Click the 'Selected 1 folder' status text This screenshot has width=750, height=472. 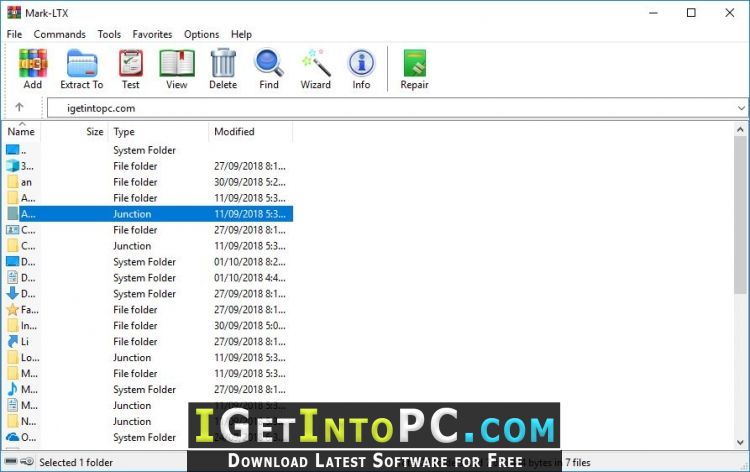[x=76, y=462]
